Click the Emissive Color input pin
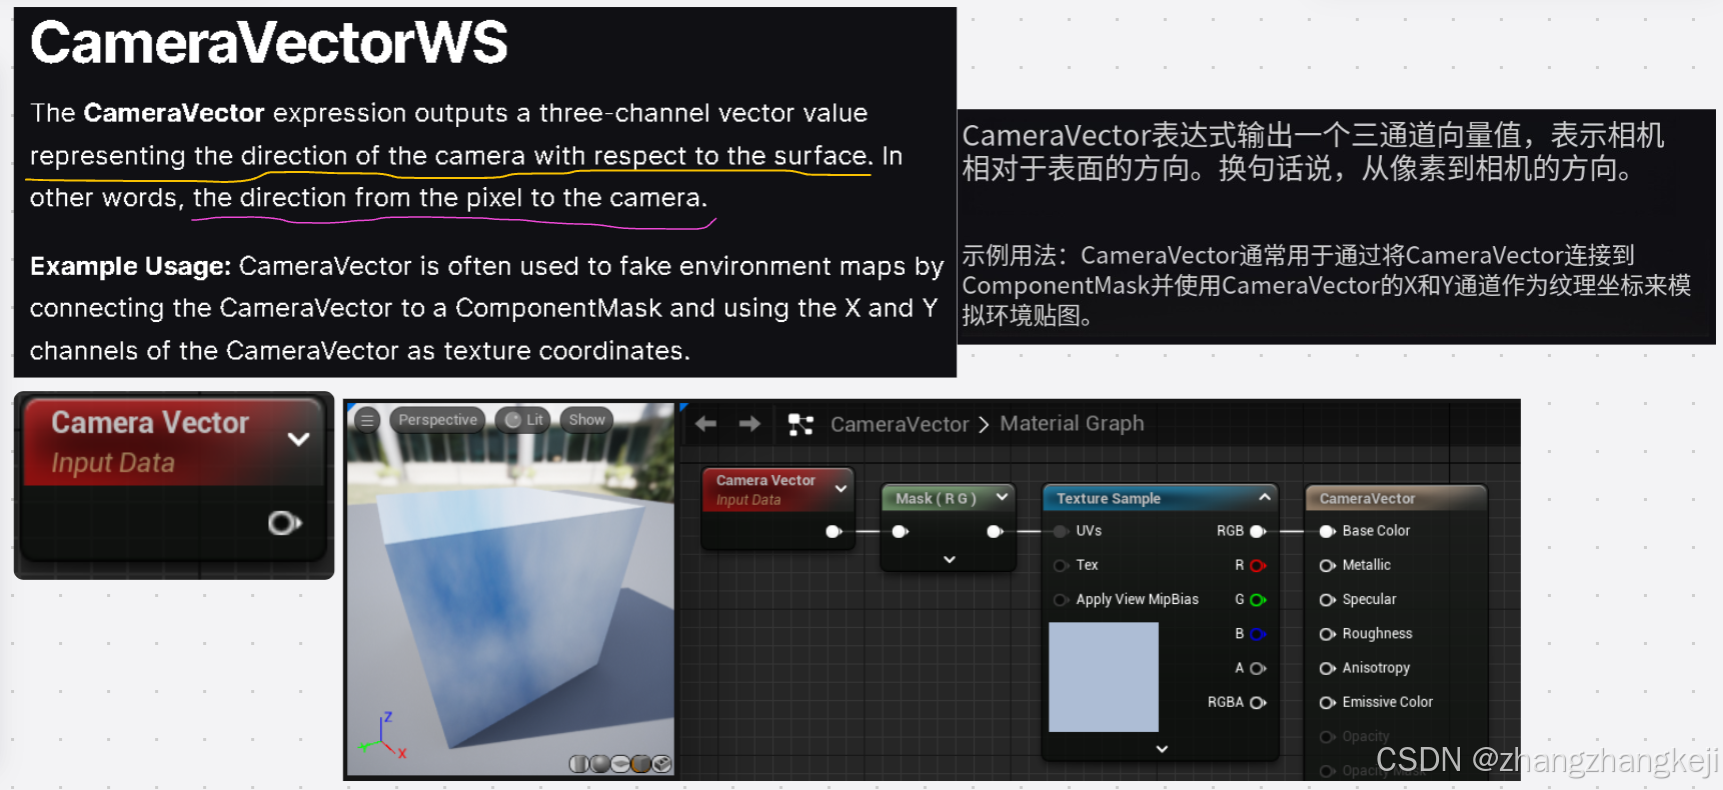This screenshot has height=790, width=1723. tap(1327, 702)
